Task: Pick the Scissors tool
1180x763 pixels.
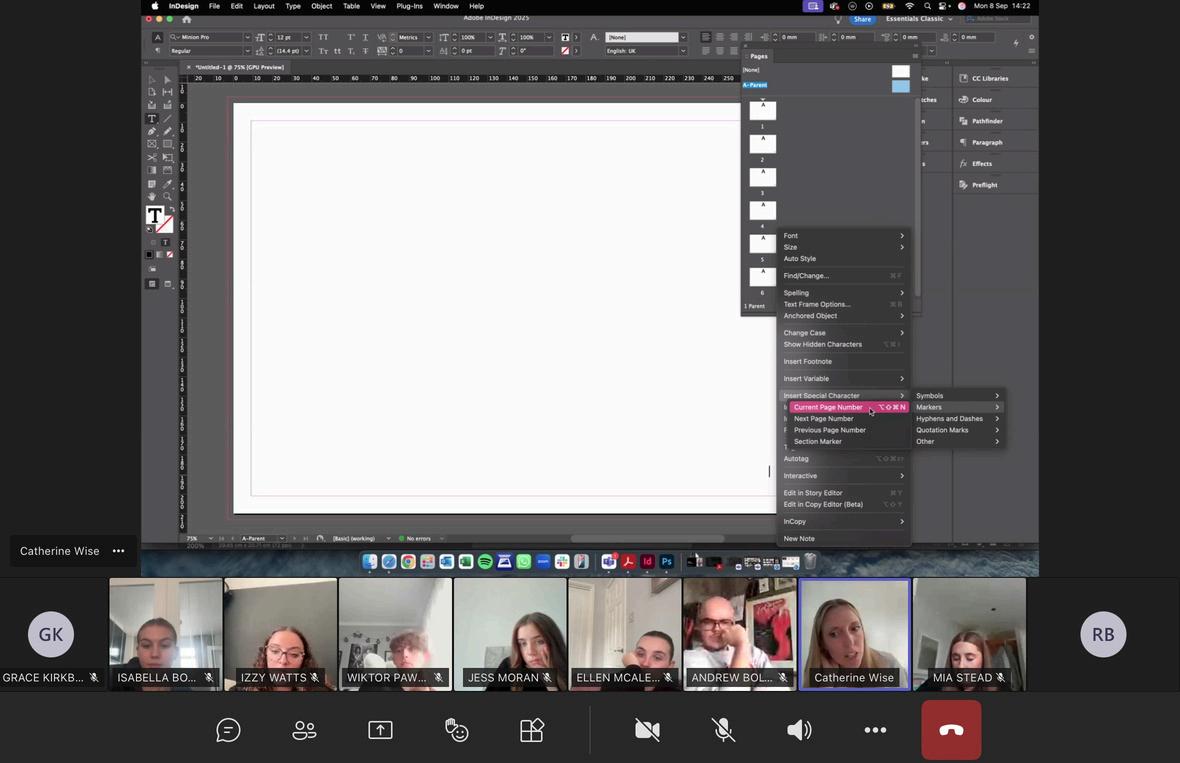Action: (152, 157)
